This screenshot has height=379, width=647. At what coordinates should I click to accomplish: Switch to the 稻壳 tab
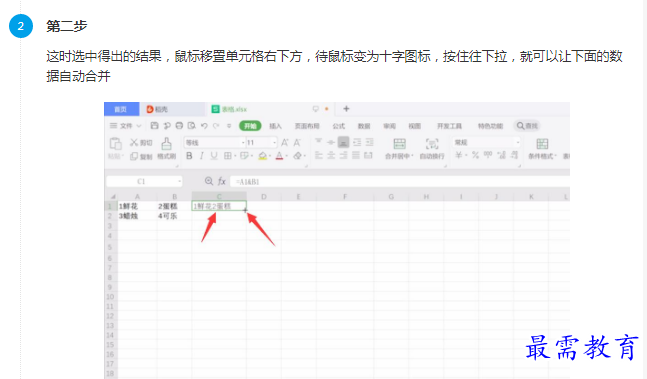[172, 109]
